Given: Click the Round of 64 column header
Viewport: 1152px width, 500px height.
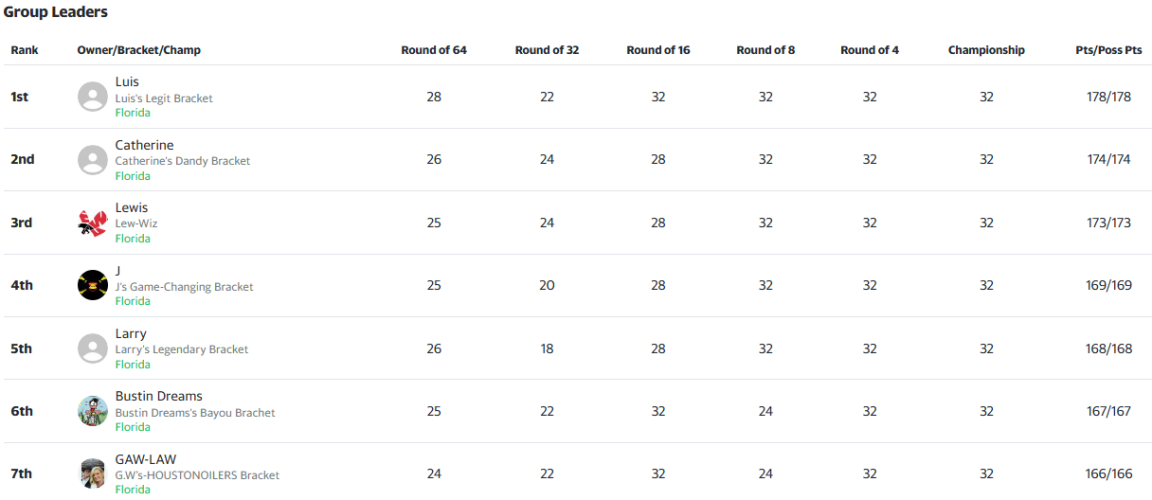Looking at the screenshot, I should coord(433,50).
